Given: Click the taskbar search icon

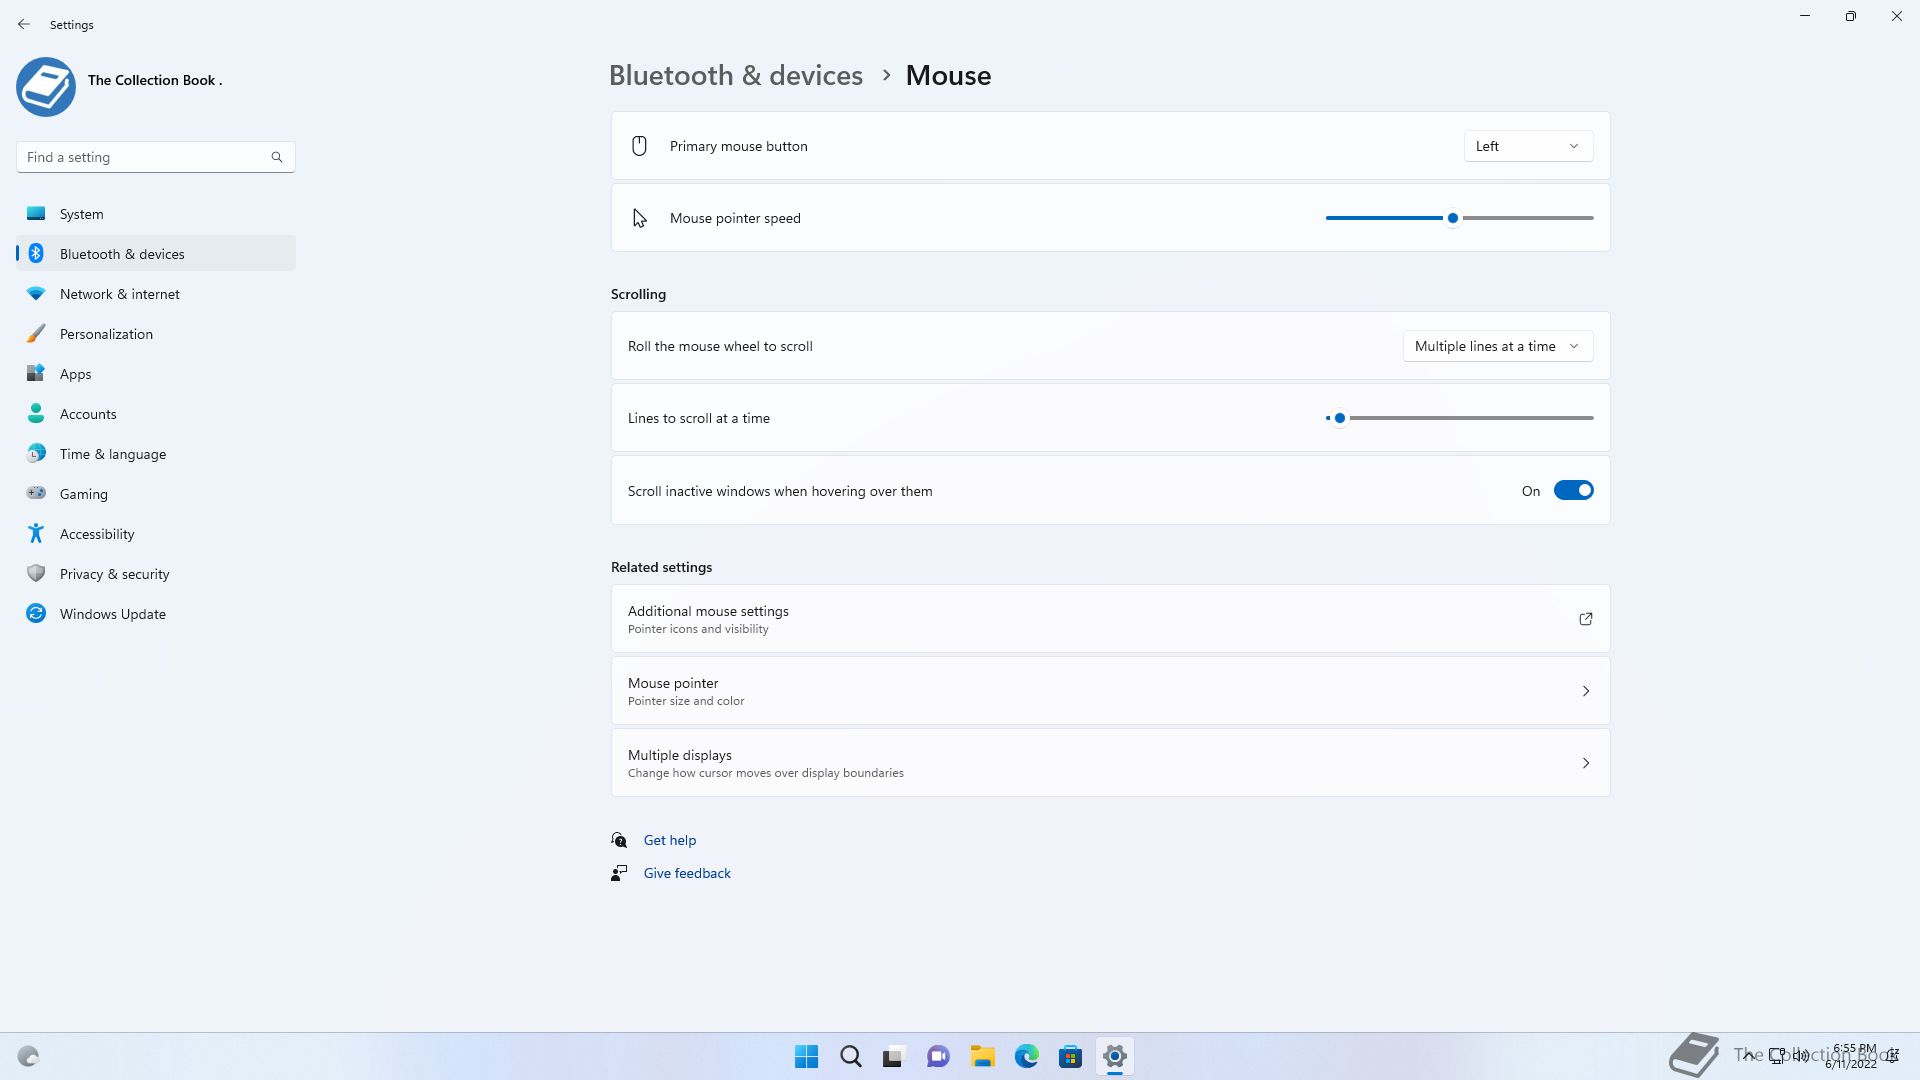Looking at the screenshot, I should coord(850,1056).
